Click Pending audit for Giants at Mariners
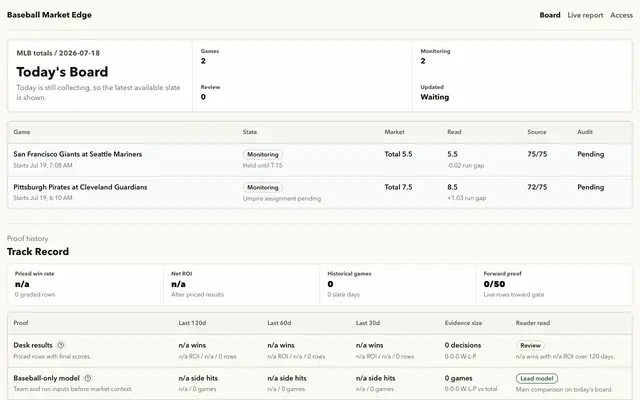The width and height of the screenshot is (640, 400). pyautogui.click(x=590, y=154)
